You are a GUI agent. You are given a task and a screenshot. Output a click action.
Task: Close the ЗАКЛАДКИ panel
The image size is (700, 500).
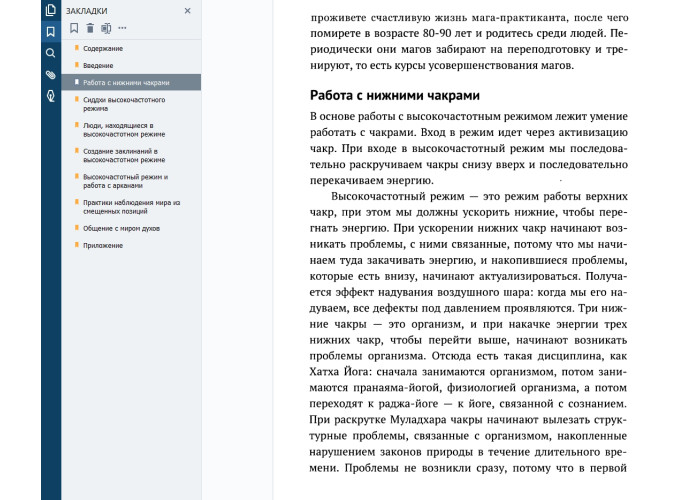pos(187,10)
